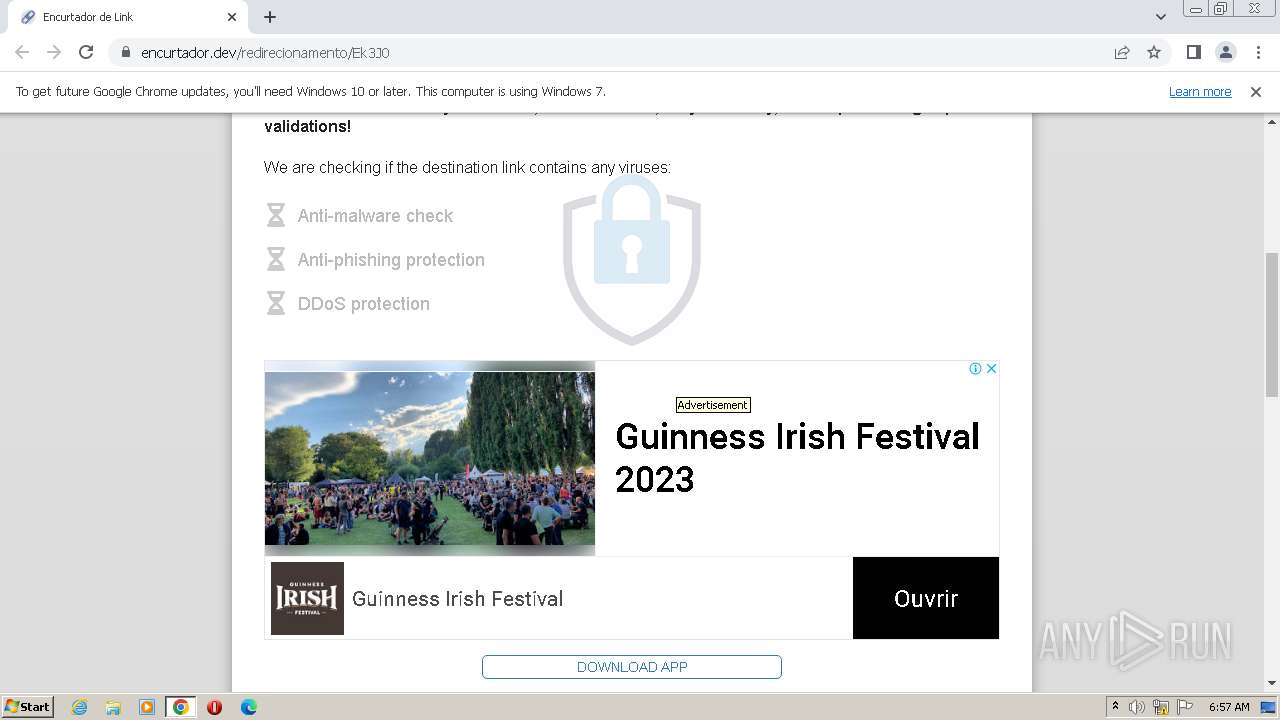The height and width of the screenshot is (720, 1280).
Task: Go back to the previous page
Action: click(22, 52)
